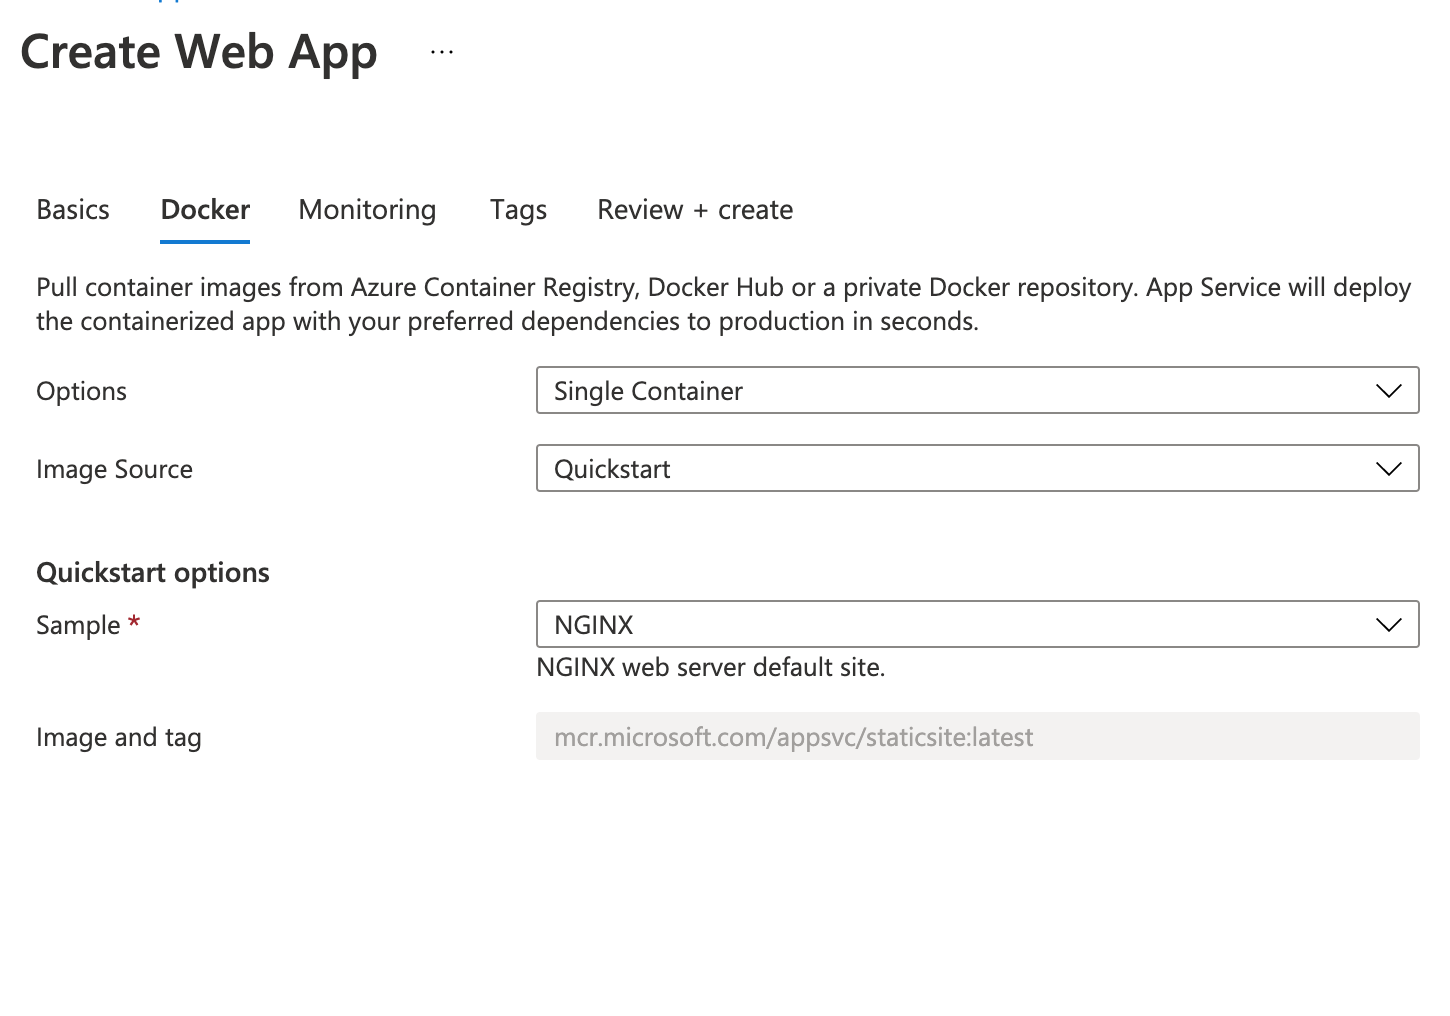
Task: Expand the Sample dropdown showing NGINX
Action: [978, 624]
